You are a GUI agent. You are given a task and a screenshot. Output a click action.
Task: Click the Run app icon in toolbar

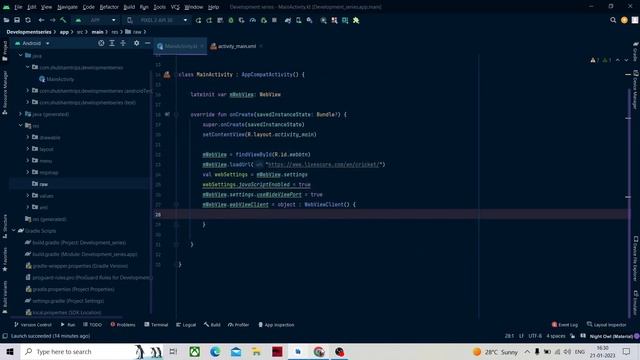point(198,20)
